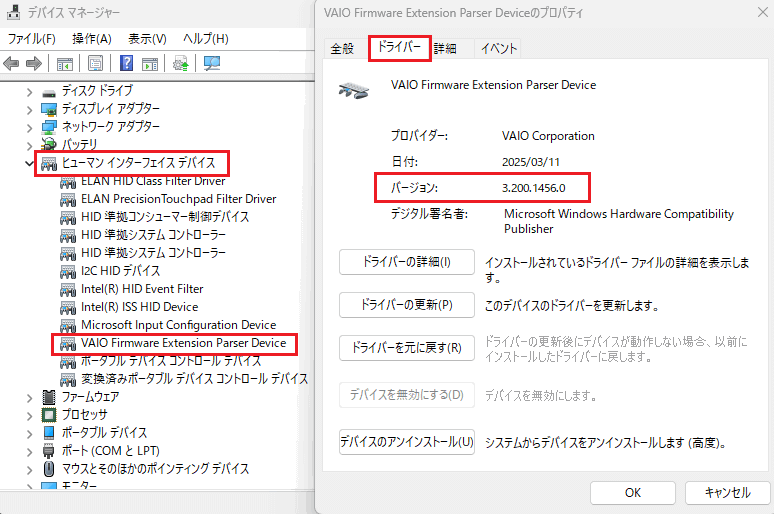Open the 表示(V) menu

147,39
